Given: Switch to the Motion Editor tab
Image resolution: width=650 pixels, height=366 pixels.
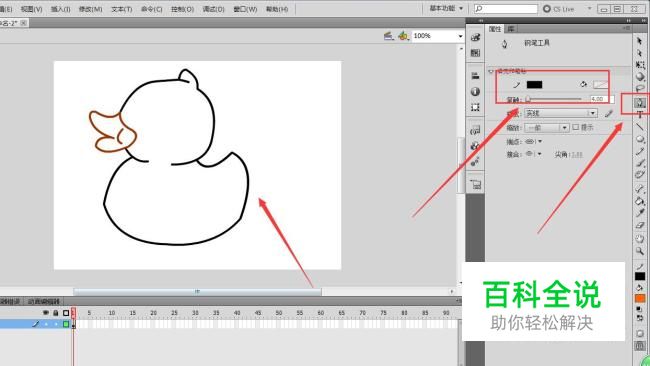Looking at the screenshot, I should click(44, 301).
